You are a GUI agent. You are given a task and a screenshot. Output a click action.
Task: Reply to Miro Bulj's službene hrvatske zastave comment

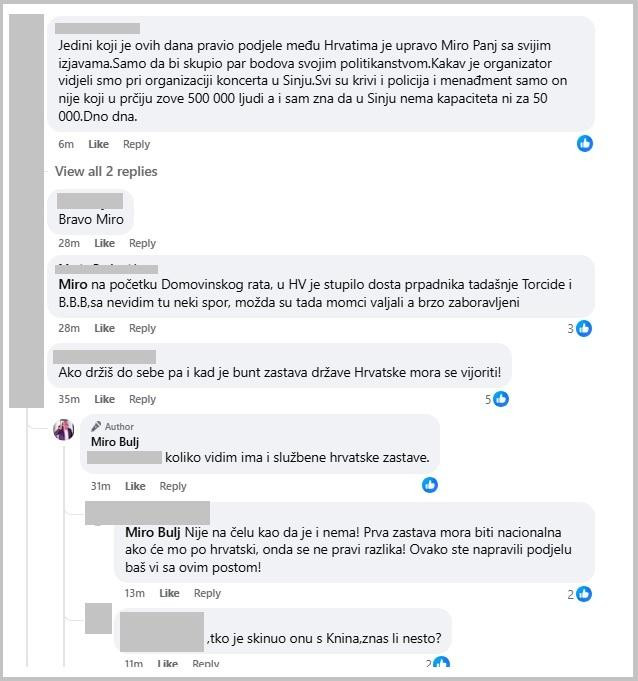click(173, 486)
